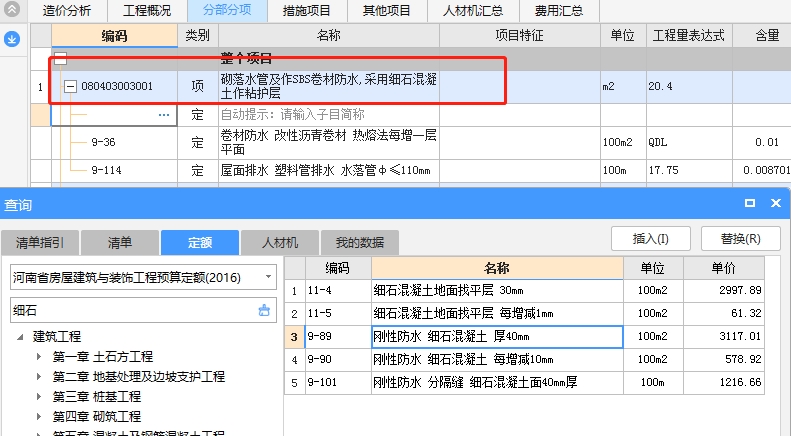Click the 单价 header in query results
This screenshot has height=436, width=791.
pos(723,268)
